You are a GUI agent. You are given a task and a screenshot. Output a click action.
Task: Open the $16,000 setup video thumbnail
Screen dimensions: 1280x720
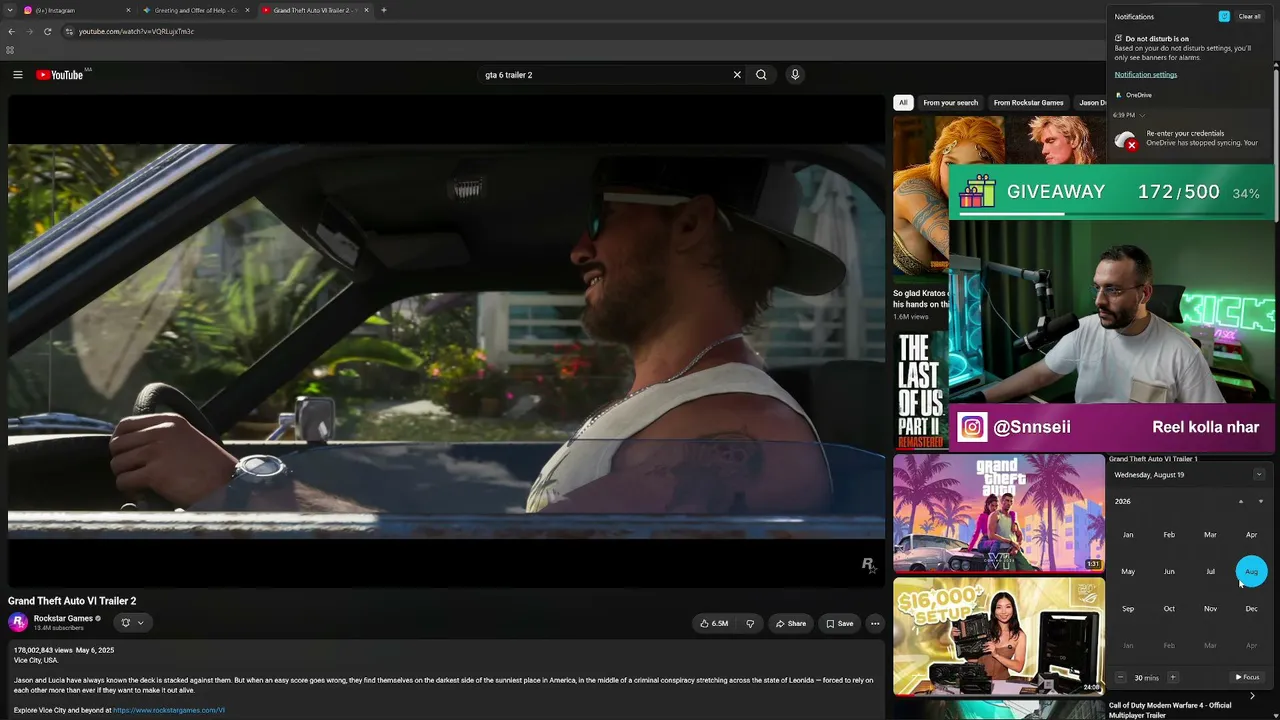pyautogui.click(x=999, y=636)
